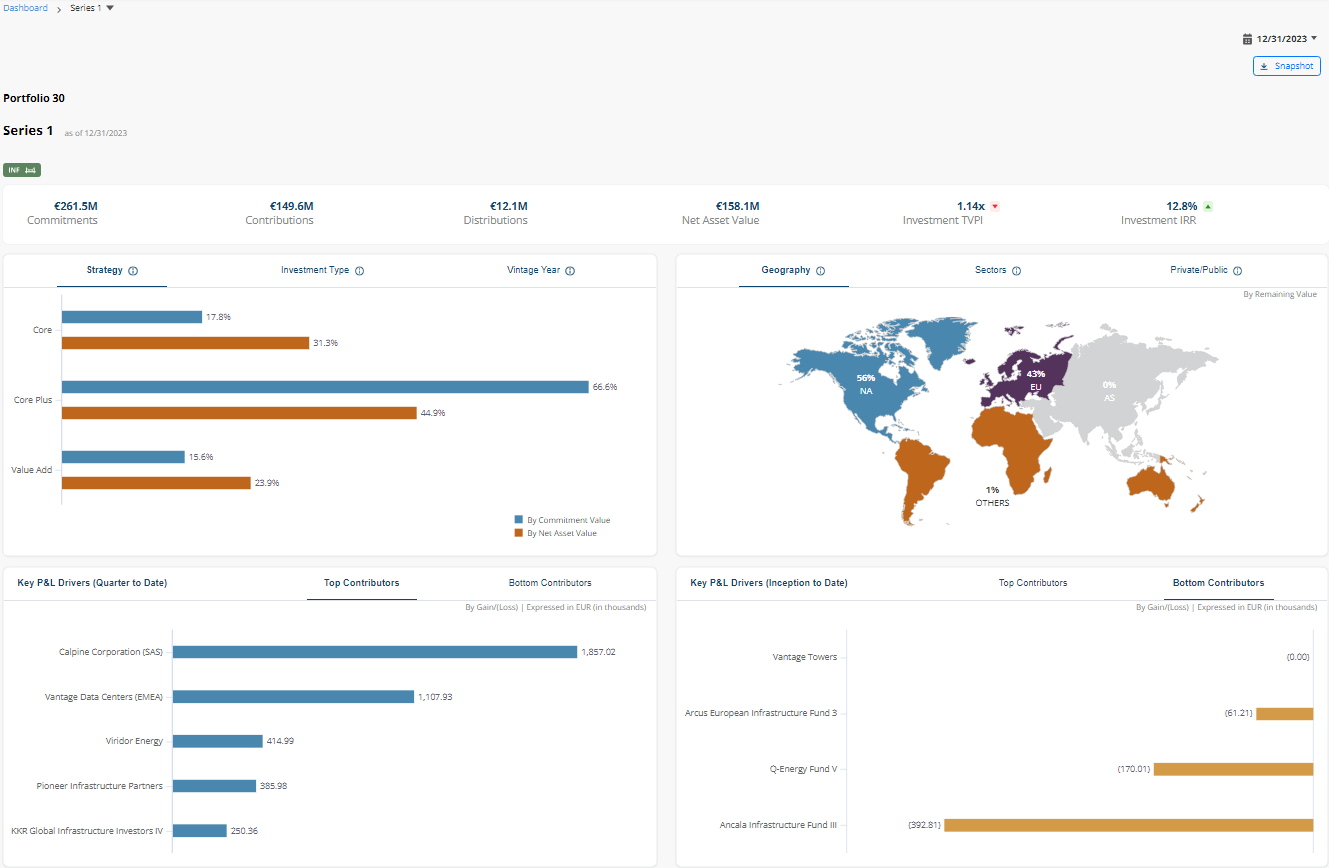
Task: Click the info icon next to Geography
Action: [x=820, y=270]
